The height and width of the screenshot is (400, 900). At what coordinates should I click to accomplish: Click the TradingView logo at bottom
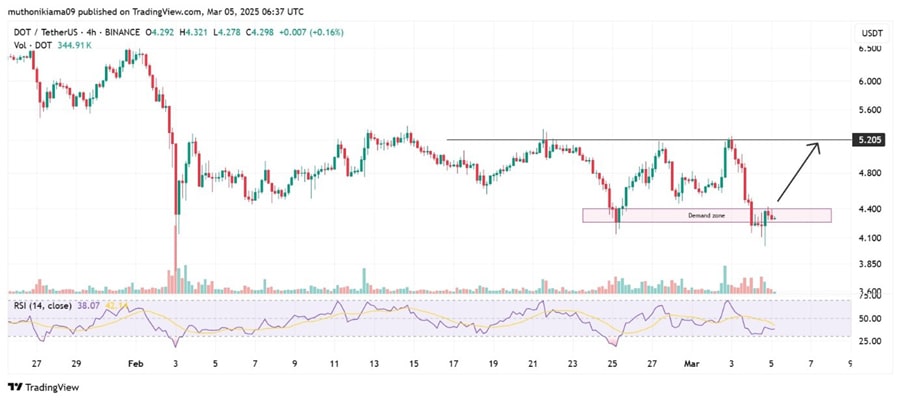[43, 387]
